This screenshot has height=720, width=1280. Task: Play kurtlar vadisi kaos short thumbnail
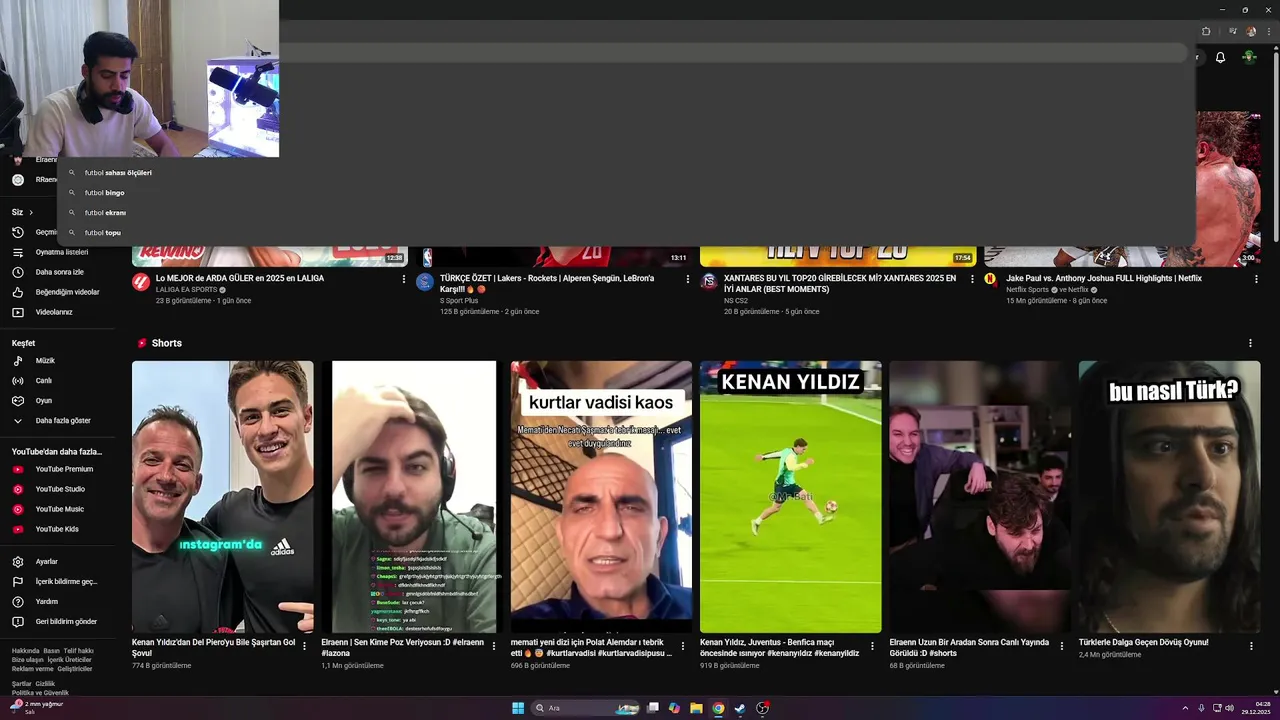tap(601, 497)
